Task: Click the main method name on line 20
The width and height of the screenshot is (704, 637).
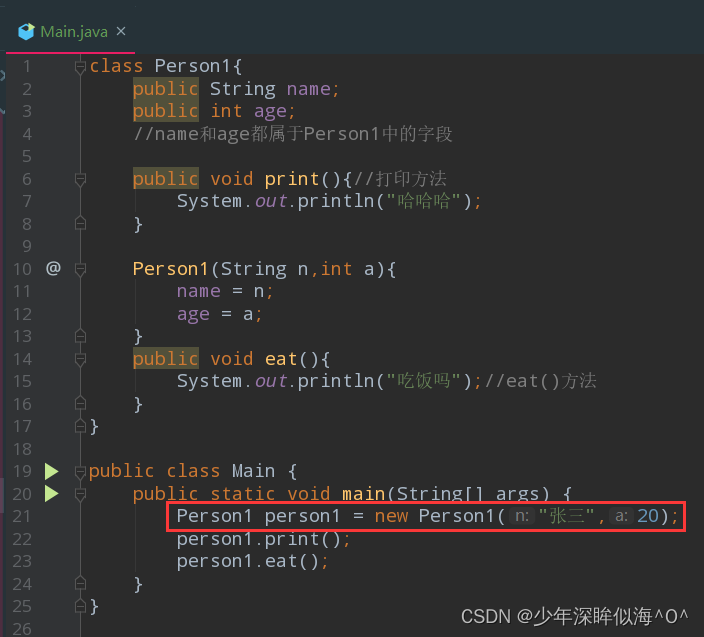Action: click(x=364, y=494)
